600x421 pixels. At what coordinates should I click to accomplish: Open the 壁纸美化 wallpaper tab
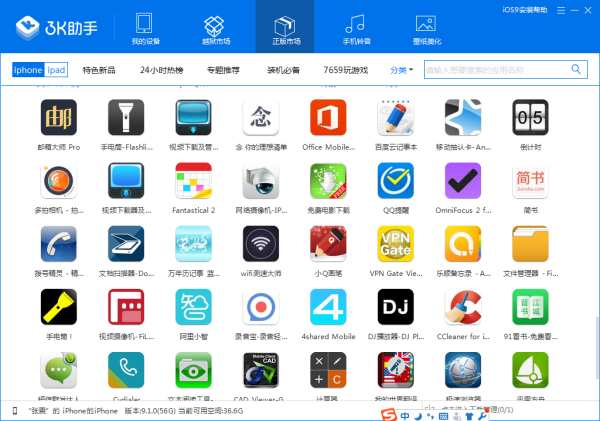(426, 29)
